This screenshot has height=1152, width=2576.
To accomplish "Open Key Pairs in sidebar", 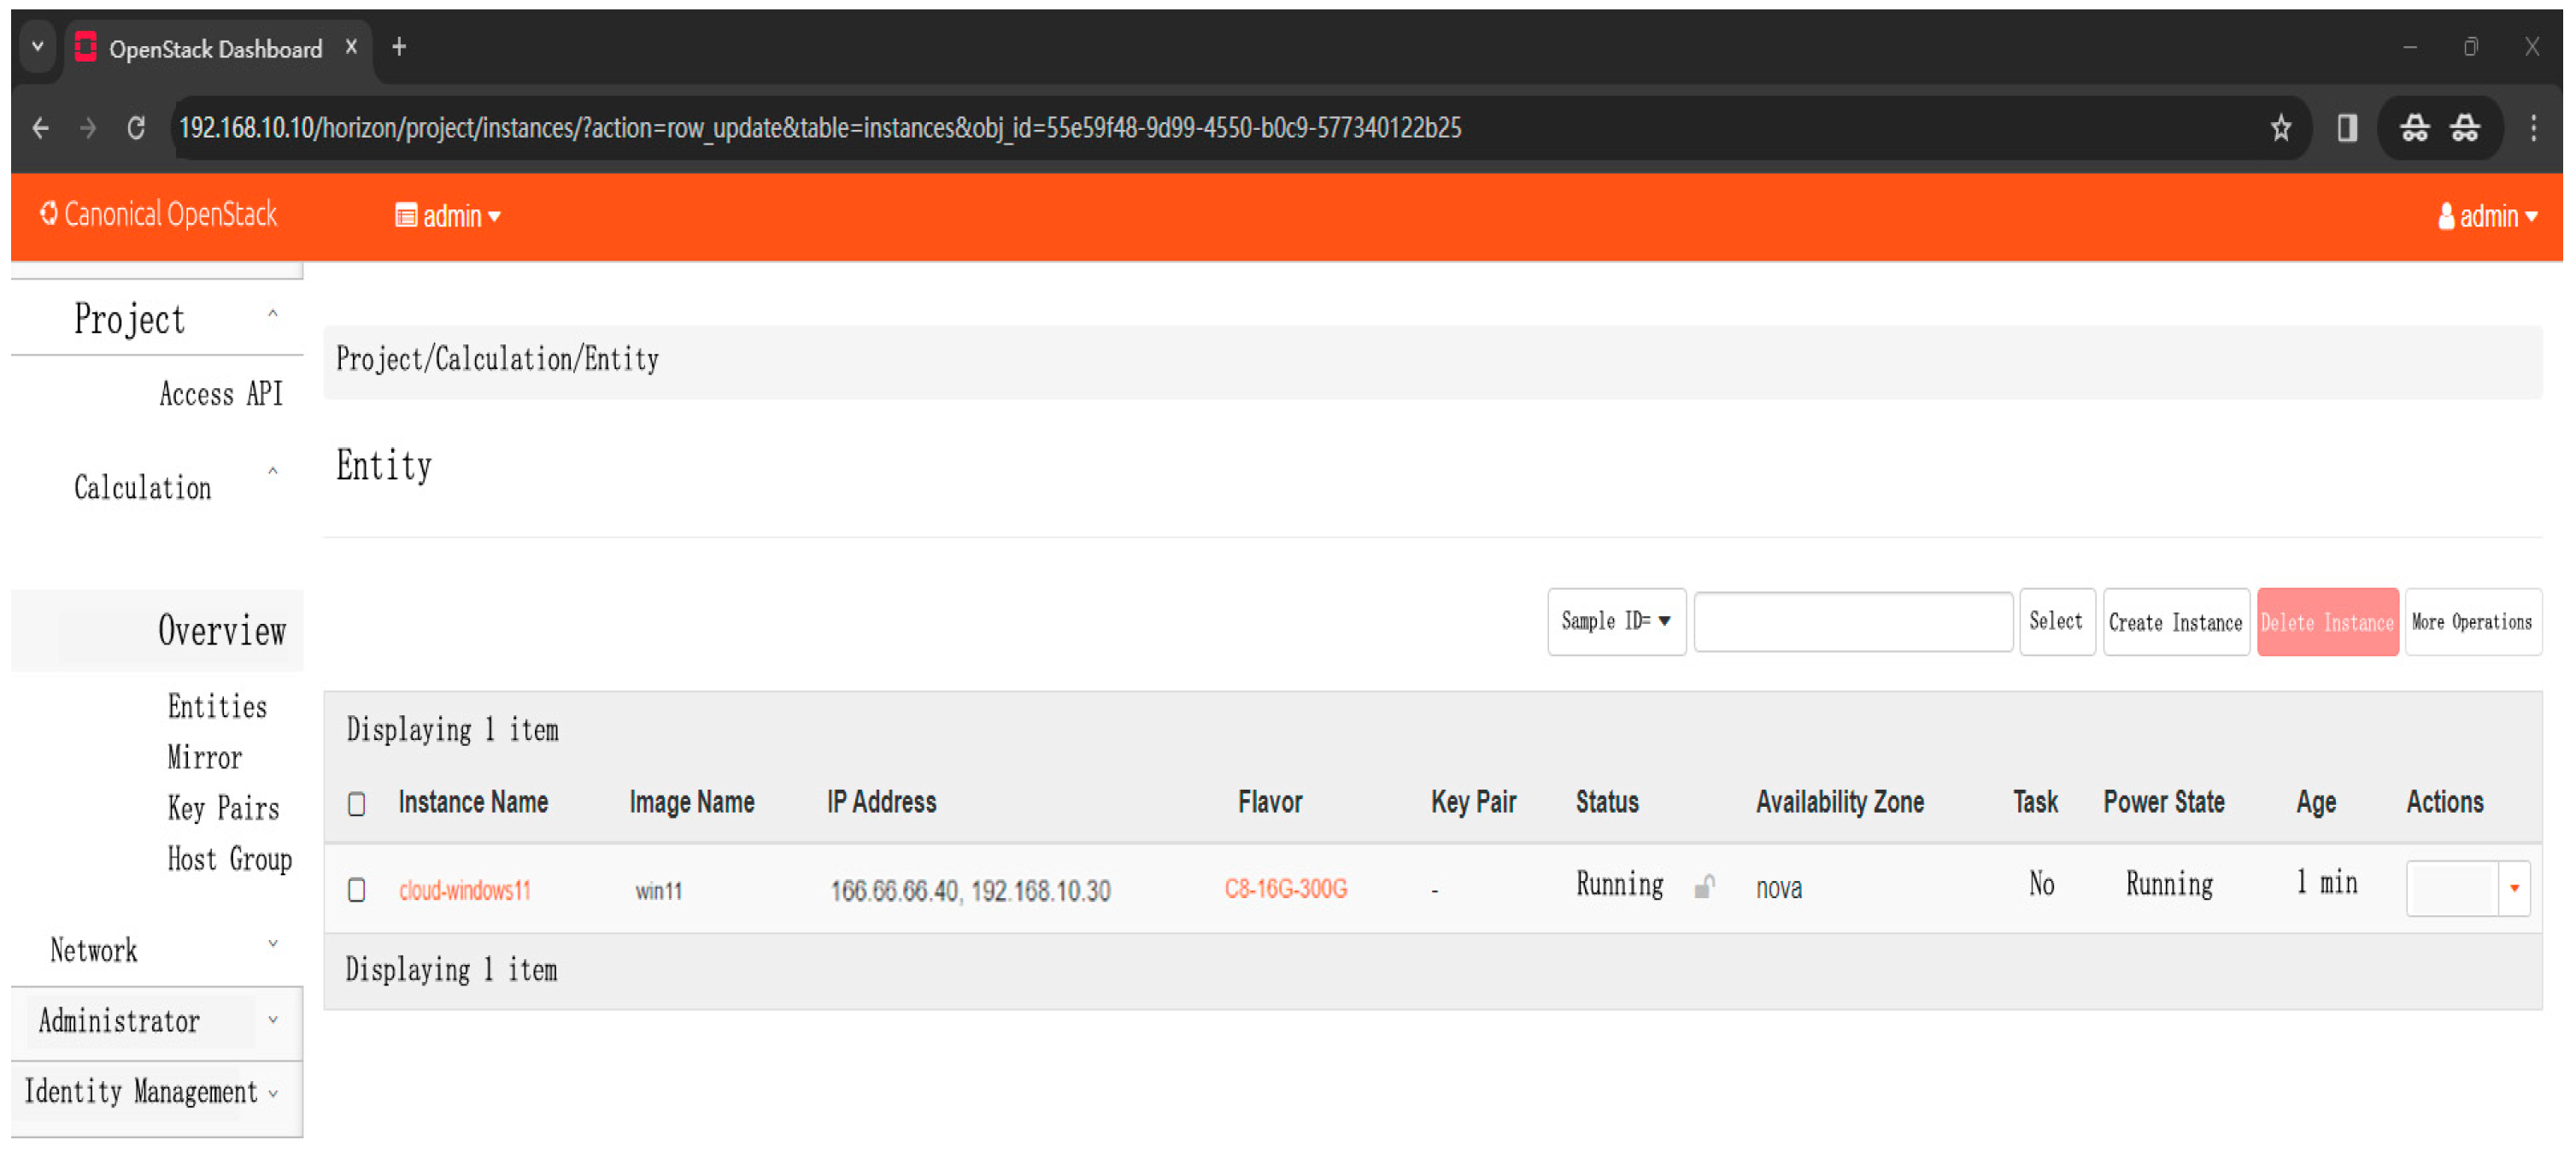I will click(222, 808).
